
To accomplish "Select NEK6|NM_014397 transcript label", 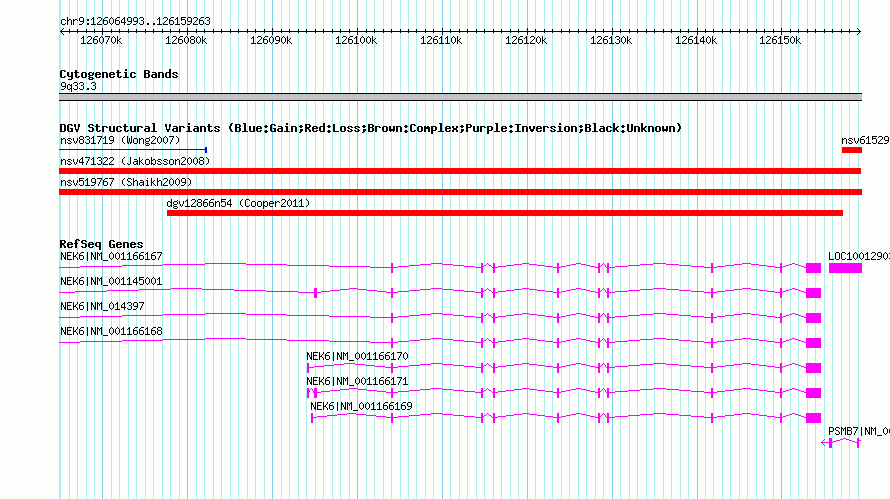I will 102,306.
